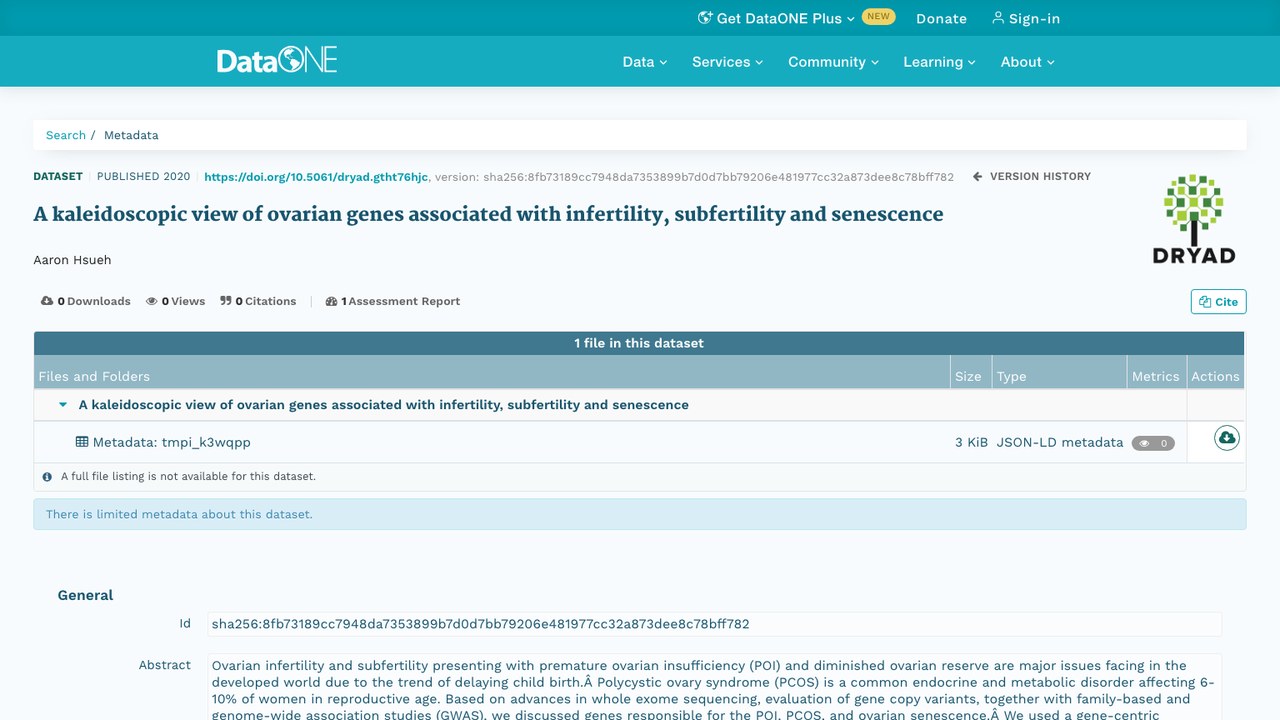The height and width of the screenshot is (720, 1280).
Task: Click the DRYAD tree logo
Action: 1194,220
